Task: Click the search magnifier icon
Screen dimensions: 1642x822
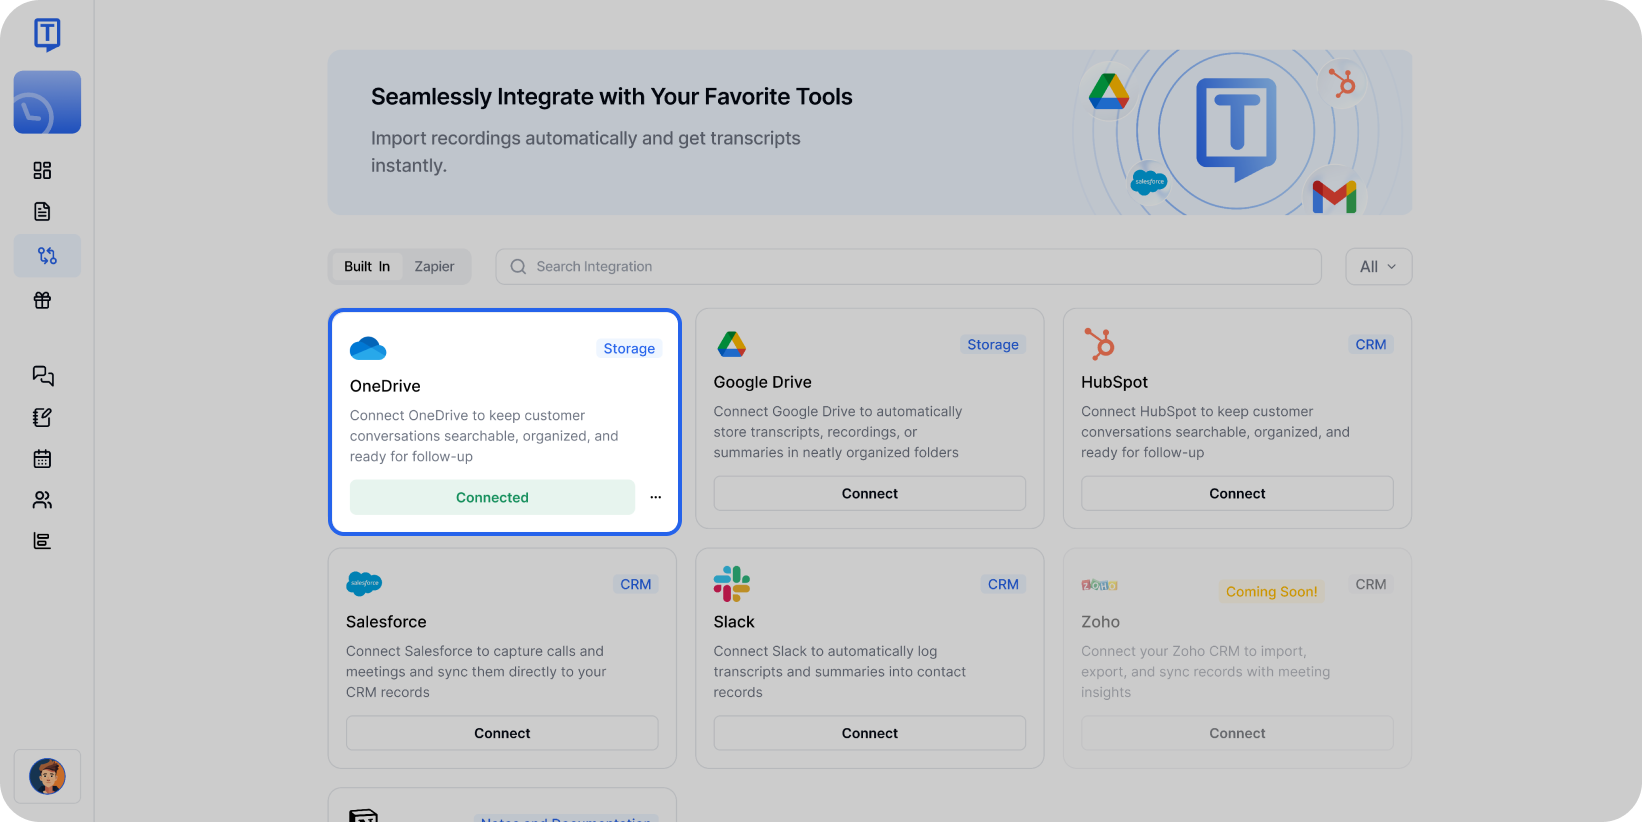Action: (x=518, y=267)
